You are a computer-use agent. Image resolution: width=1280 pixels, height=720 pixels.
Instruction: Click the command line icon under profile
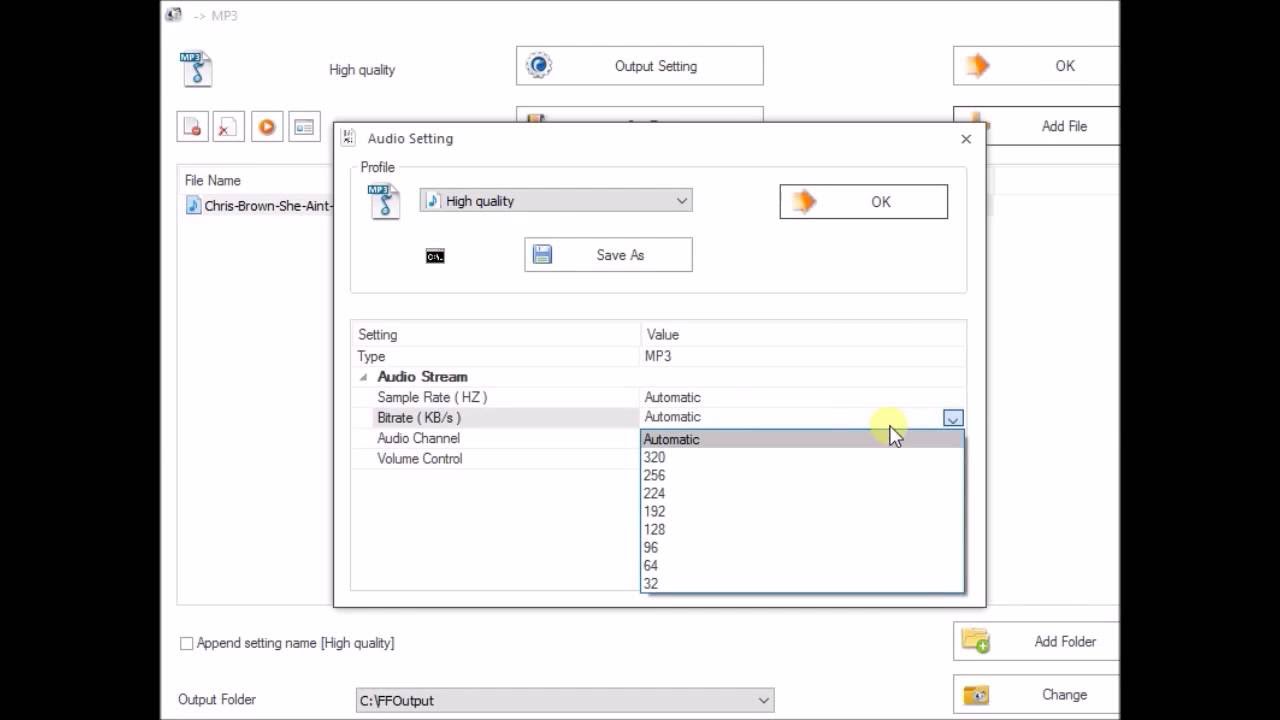[x=435, y=256]
